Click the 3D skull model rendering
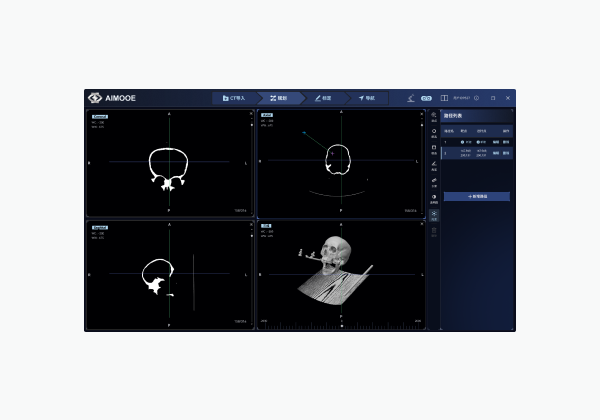Image resolution: width=600 pixels, height=420 pixels. coord(336,254)
